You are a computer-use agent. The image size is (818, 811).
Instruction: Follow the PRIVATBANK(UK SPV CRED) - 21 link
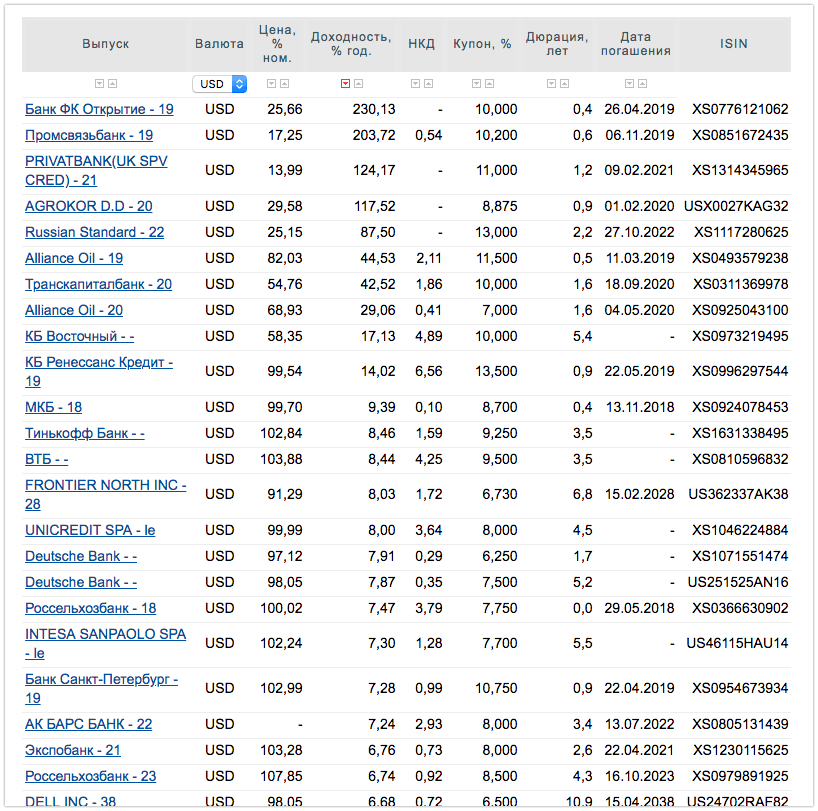click(96, 171)
